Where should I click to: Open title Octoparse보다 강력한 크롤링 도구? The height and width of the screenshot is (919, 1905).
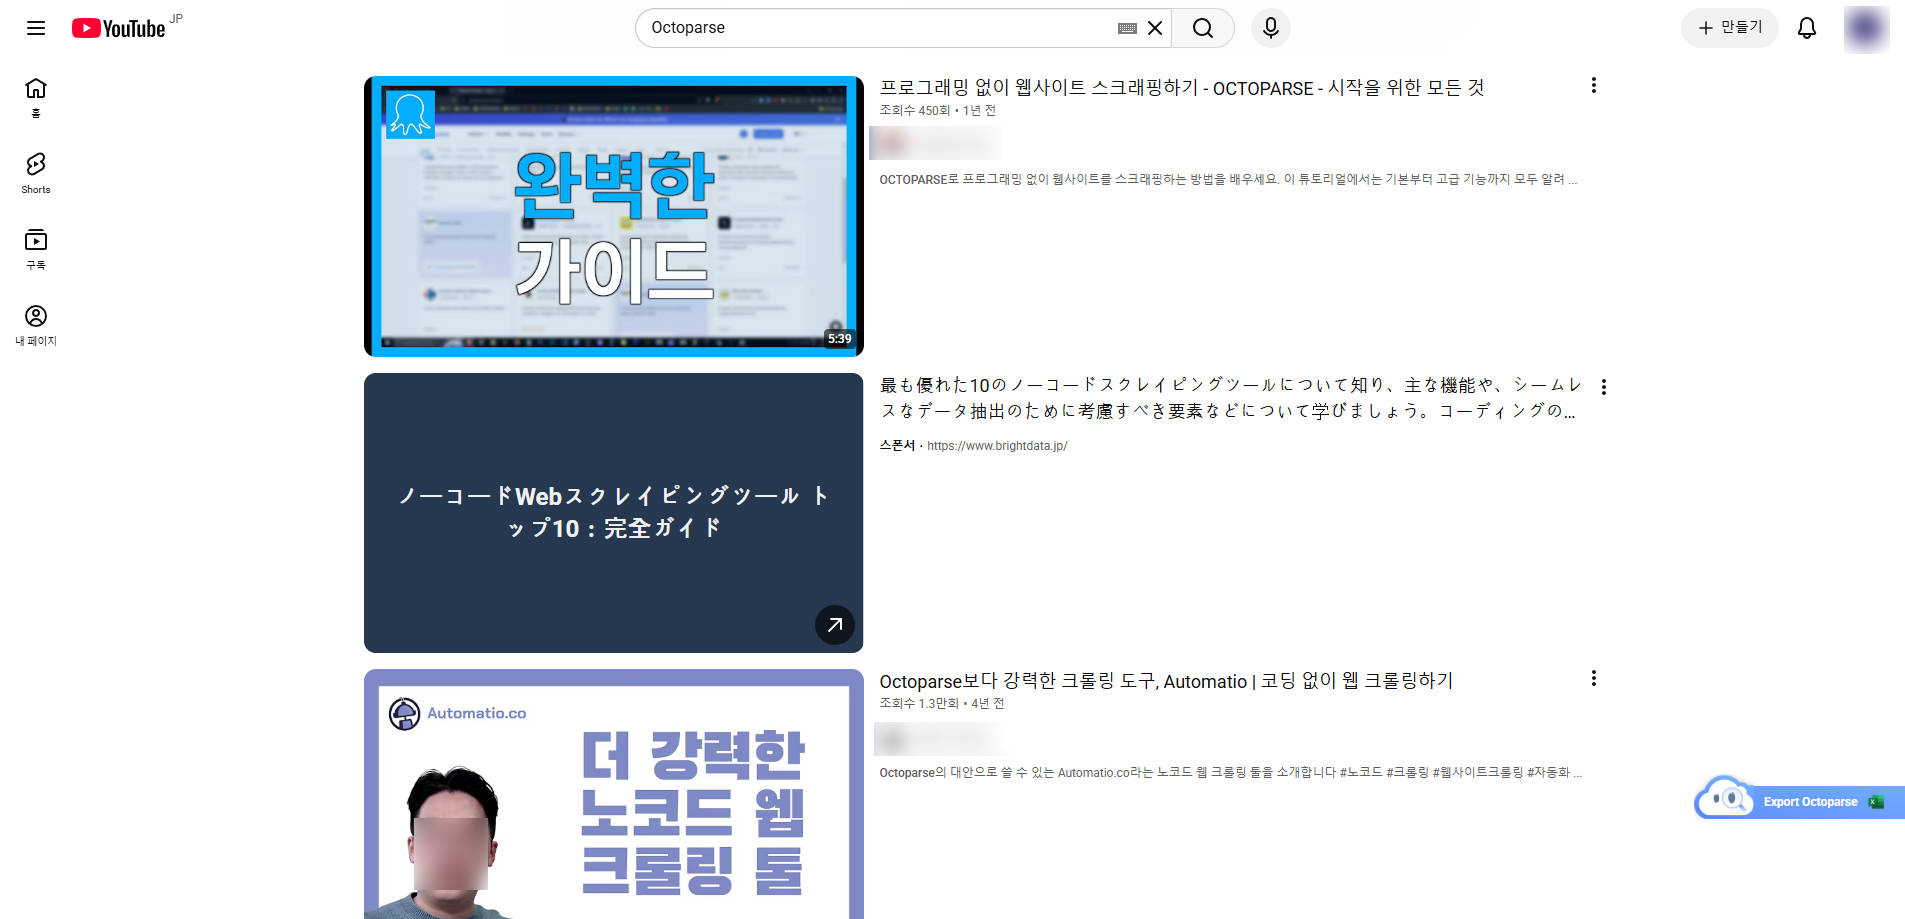(1166, 681)
